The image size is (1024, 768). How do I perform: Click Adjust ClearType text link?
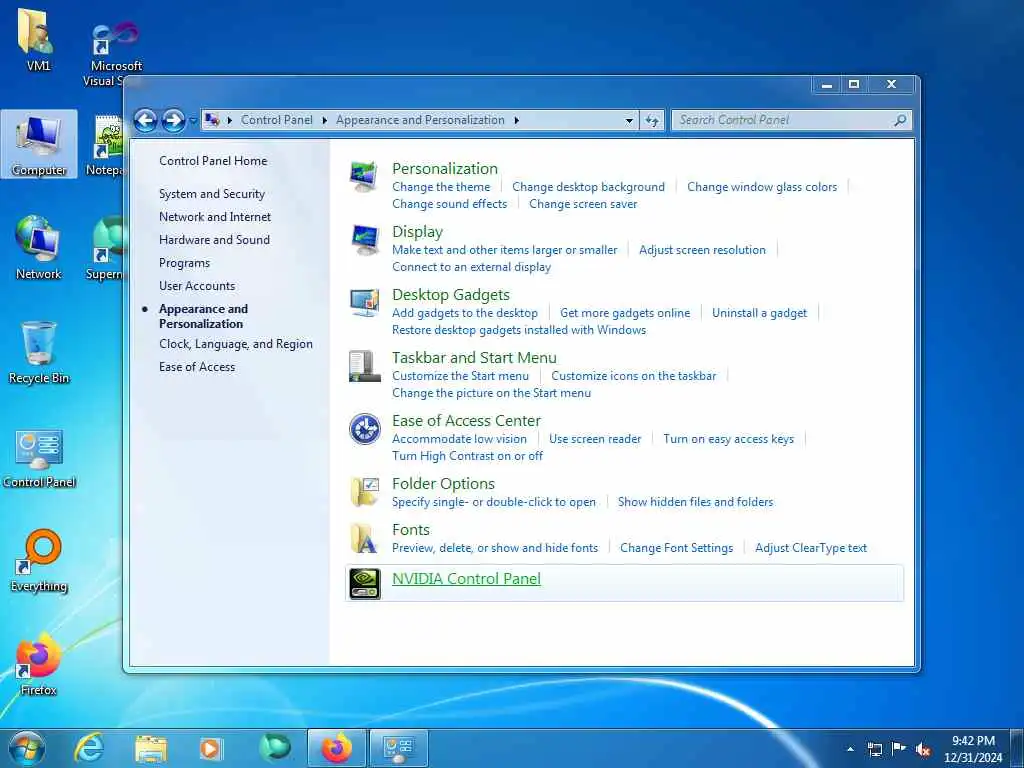[811, 548]
